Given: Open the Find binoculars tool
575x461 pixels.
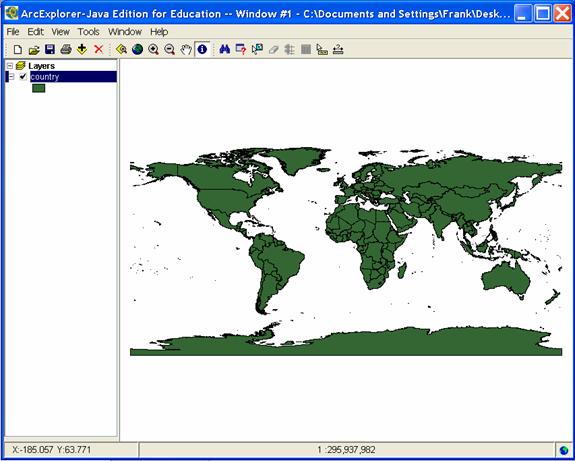Looking at the screenshot, I should [224, 49].
